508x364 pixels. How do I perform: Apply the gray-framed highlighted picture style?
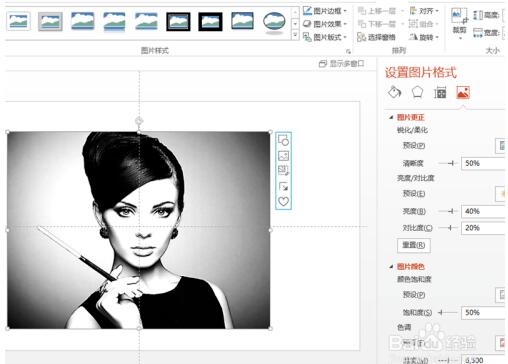pos(50,21)
